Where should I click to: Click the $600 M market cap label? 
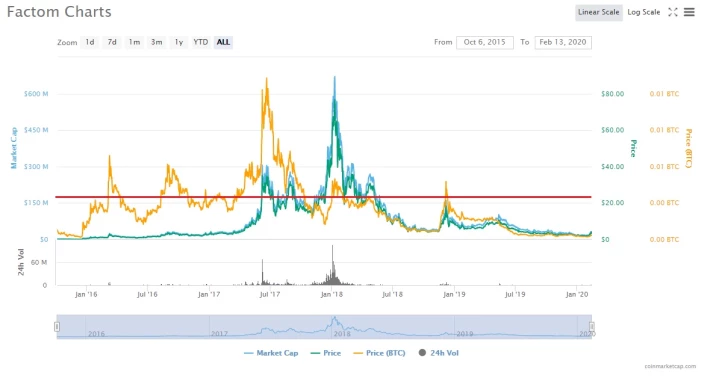coord(36,94)
